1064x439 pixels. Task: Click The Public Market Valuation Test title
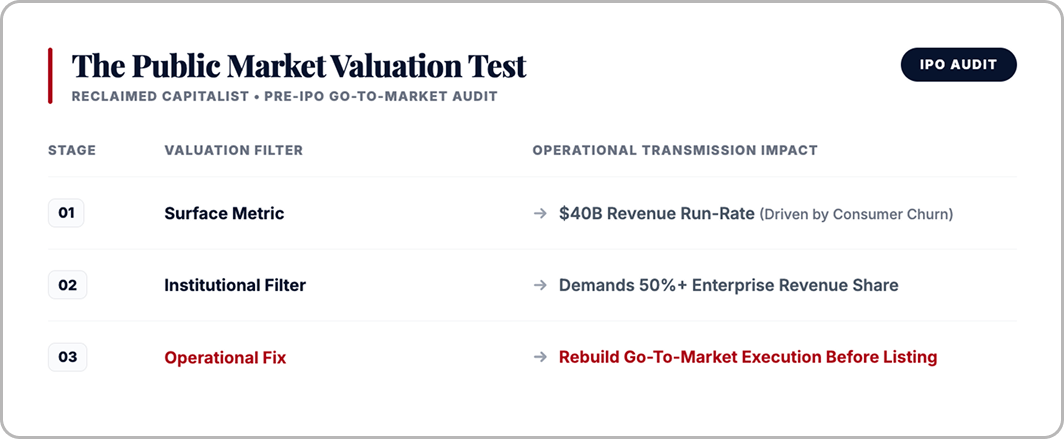click(299, 66)
